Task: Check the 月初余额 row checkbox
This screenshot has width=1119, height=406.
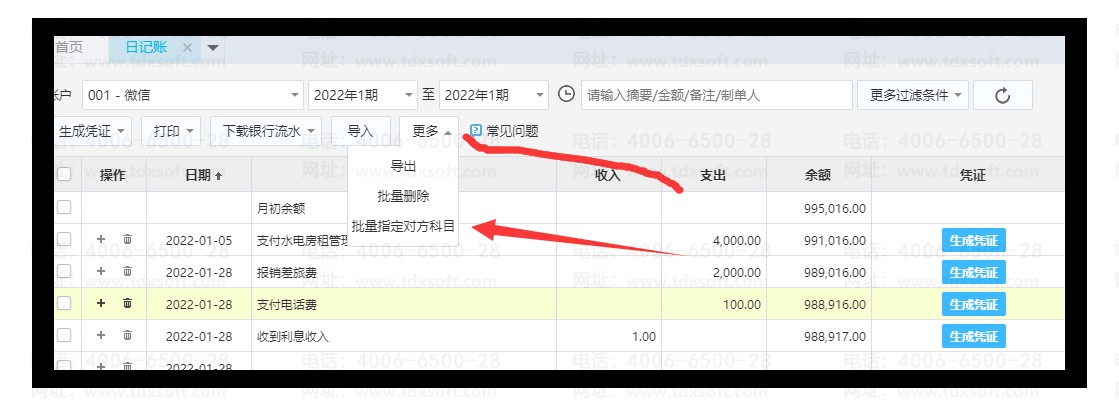Action: (x=64, y=208)
